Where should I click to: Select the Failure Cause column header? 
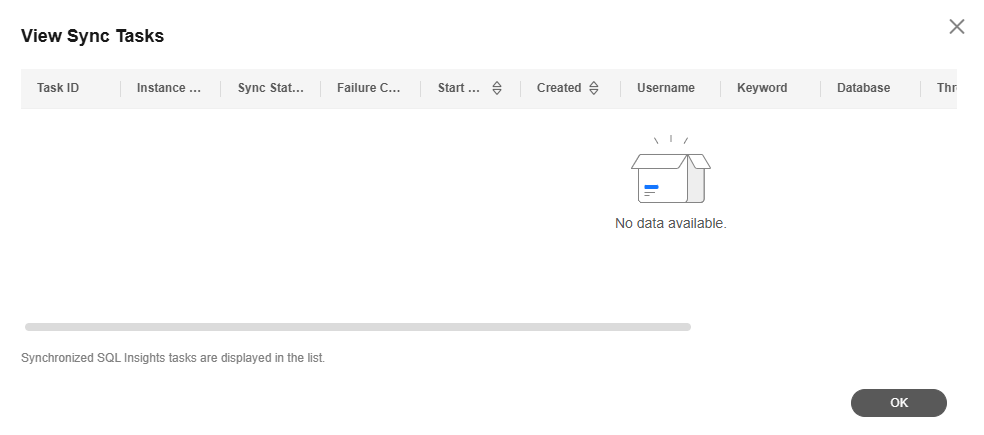(x=369, y=88)
